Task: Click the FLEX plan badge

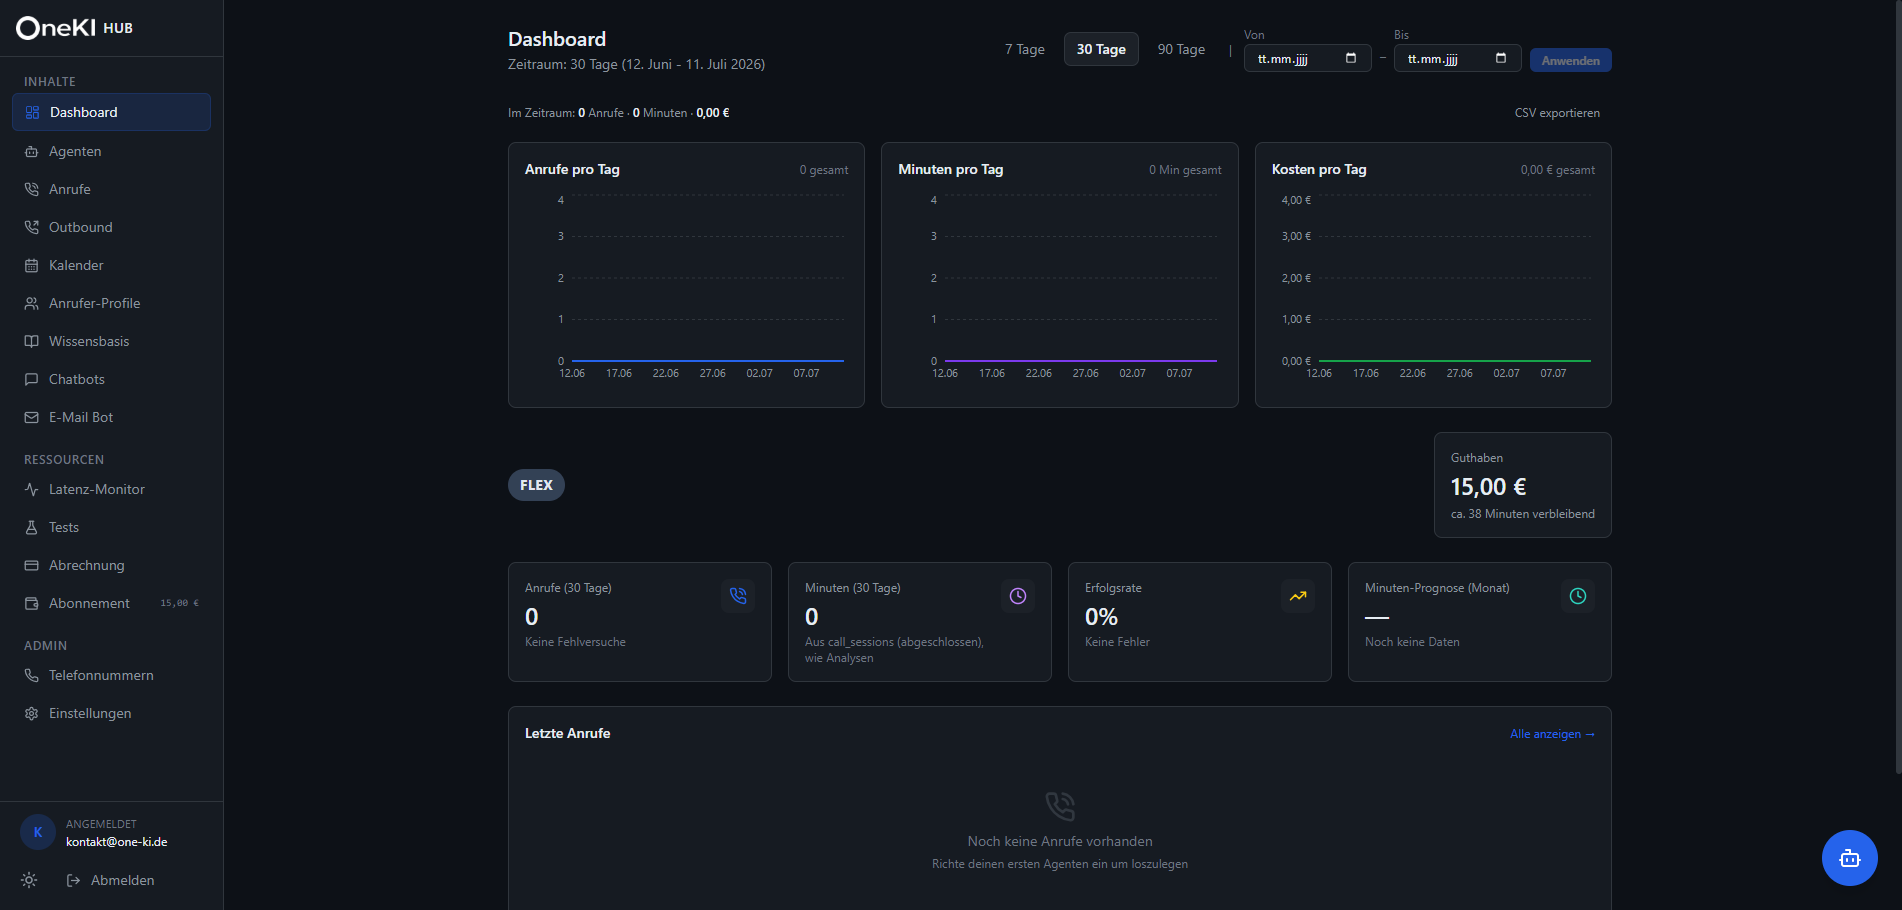Action: (x=536, y=485)
